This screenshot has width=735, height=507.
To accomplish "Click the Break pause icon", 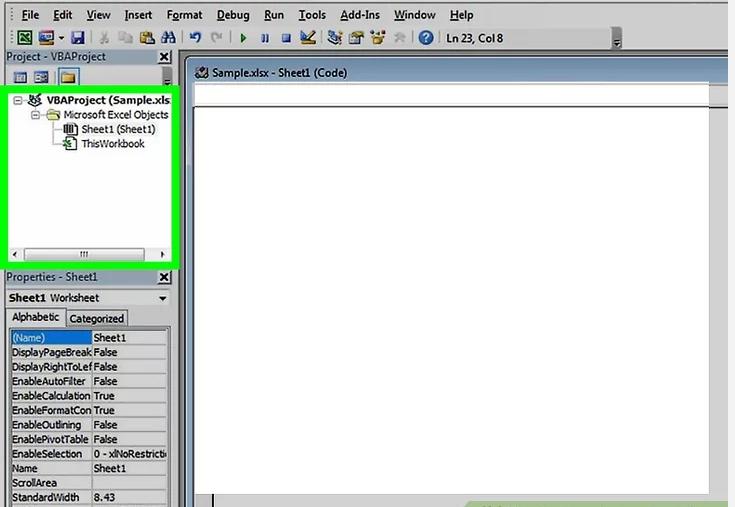I will pyautogui.click(x=265, y=38).
